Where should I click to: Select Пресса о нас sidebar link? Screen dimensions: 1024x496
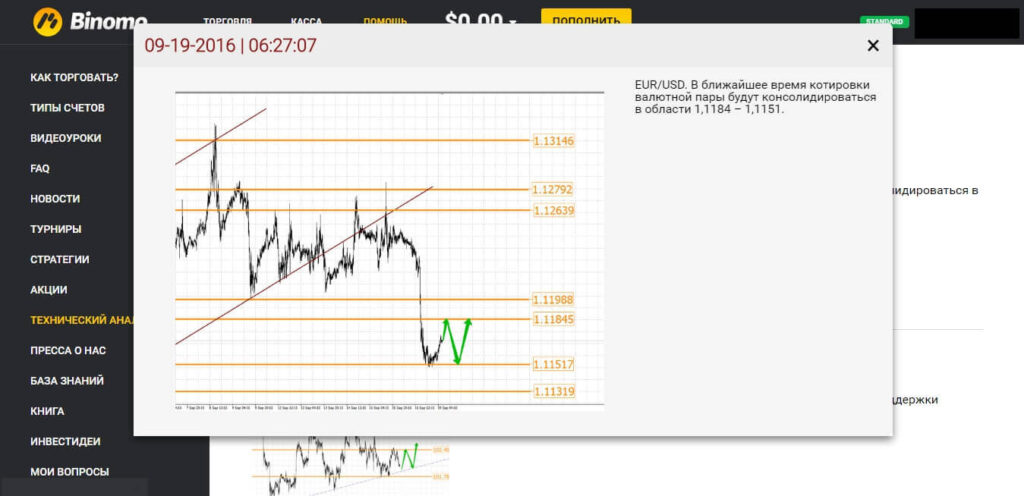(68, 351)
